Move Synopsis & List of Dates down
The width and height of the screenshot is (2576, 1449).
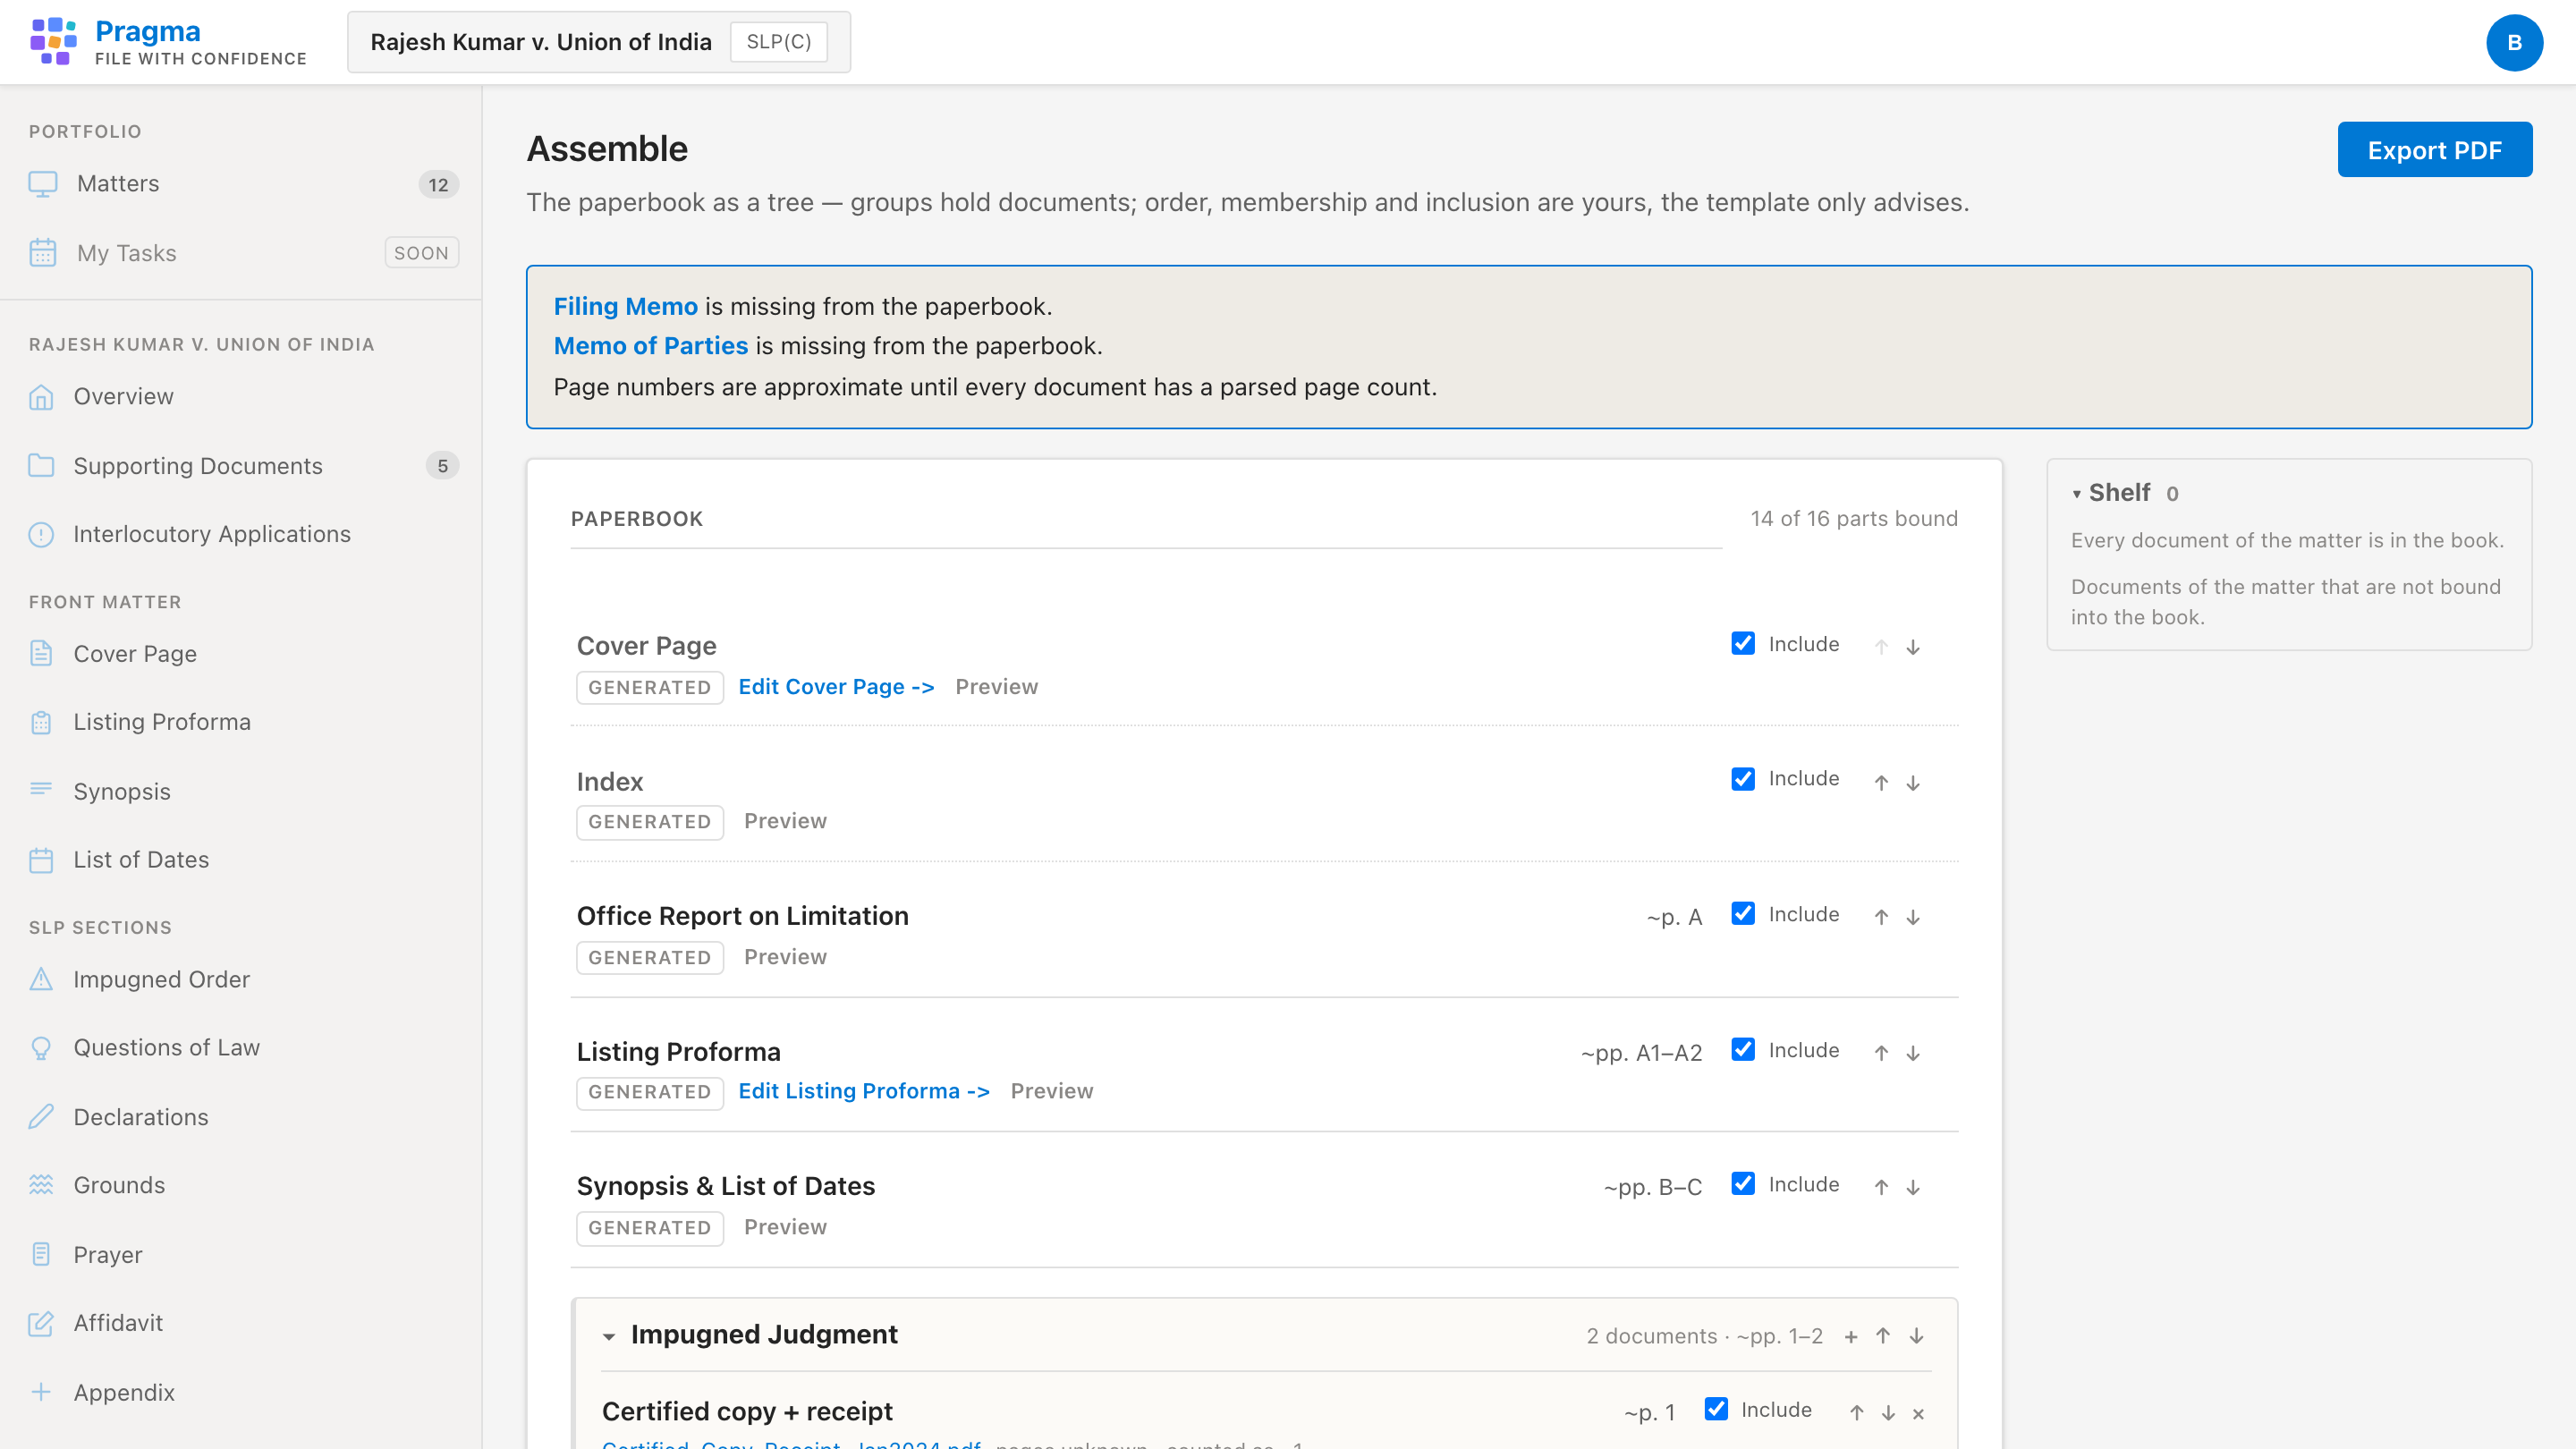(x=1912, y=1187)
